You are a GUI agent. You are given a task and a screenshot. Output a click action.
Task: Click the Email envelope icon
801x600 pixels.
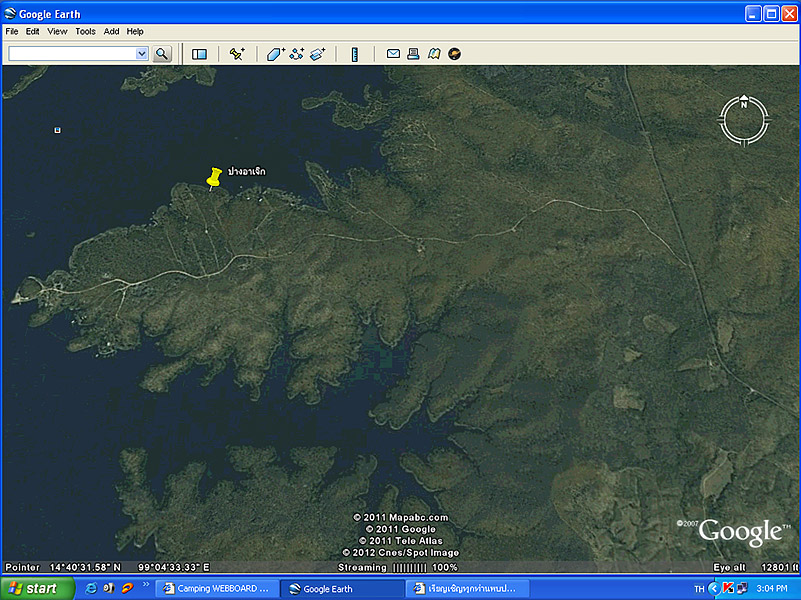click(x=393, y=54)
